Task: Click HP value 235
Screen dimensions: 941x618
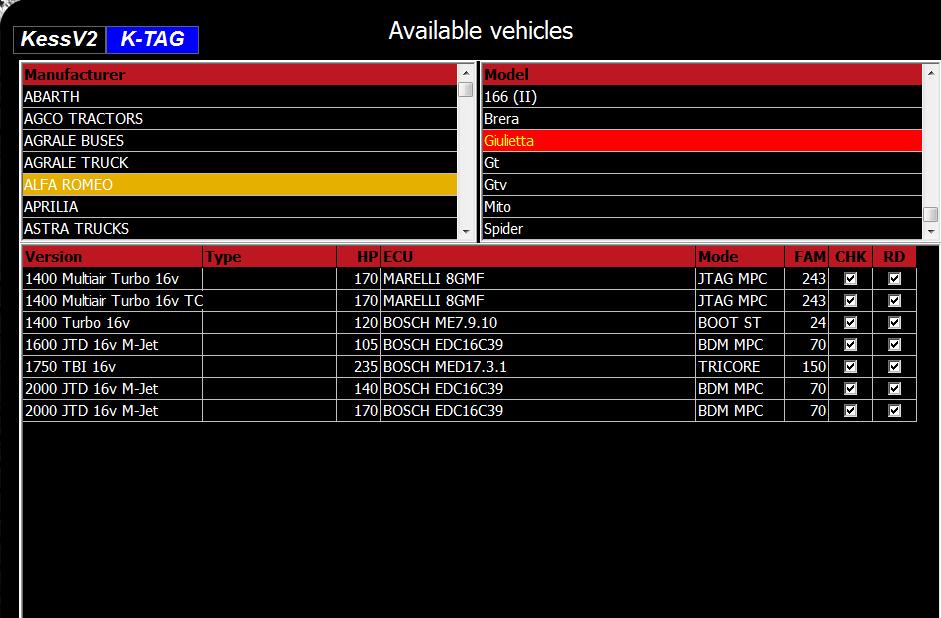Action: click(358, 367)
